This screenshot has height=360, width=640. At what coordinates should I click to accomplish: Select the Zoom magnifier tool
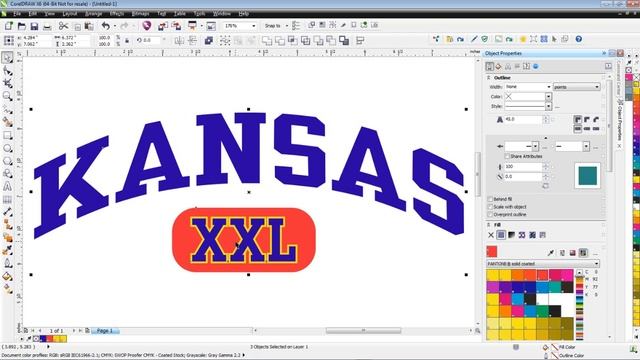[x=7, y=96]
